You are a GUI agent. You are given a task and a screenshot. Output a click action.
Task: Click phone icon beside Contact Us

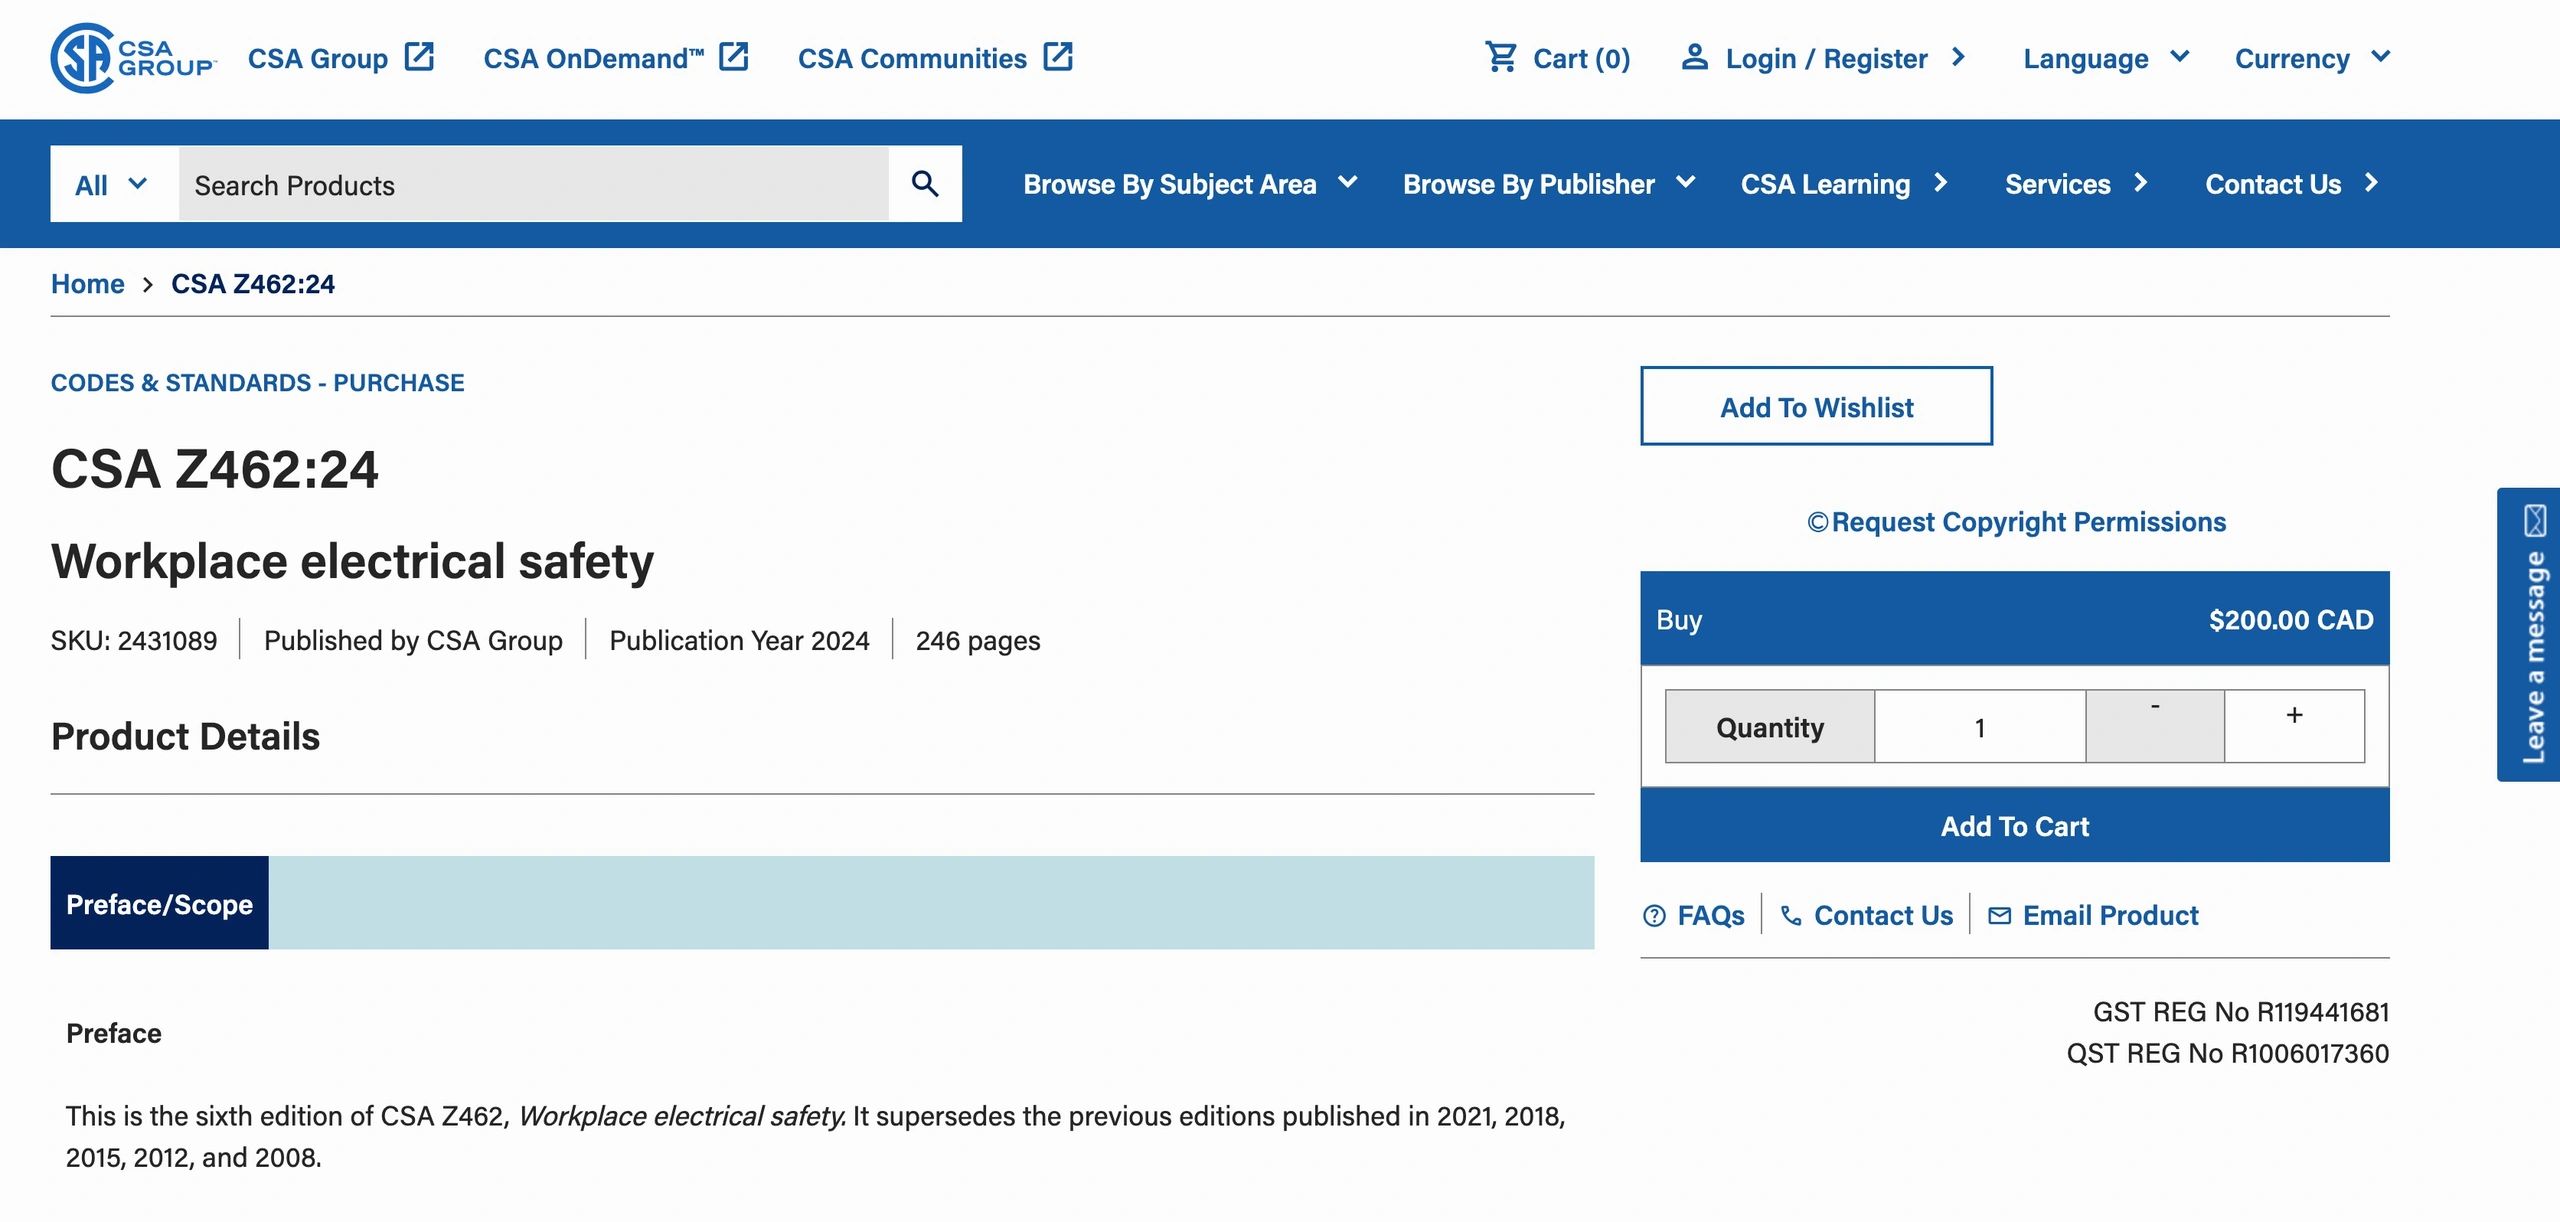[1791, 916]
